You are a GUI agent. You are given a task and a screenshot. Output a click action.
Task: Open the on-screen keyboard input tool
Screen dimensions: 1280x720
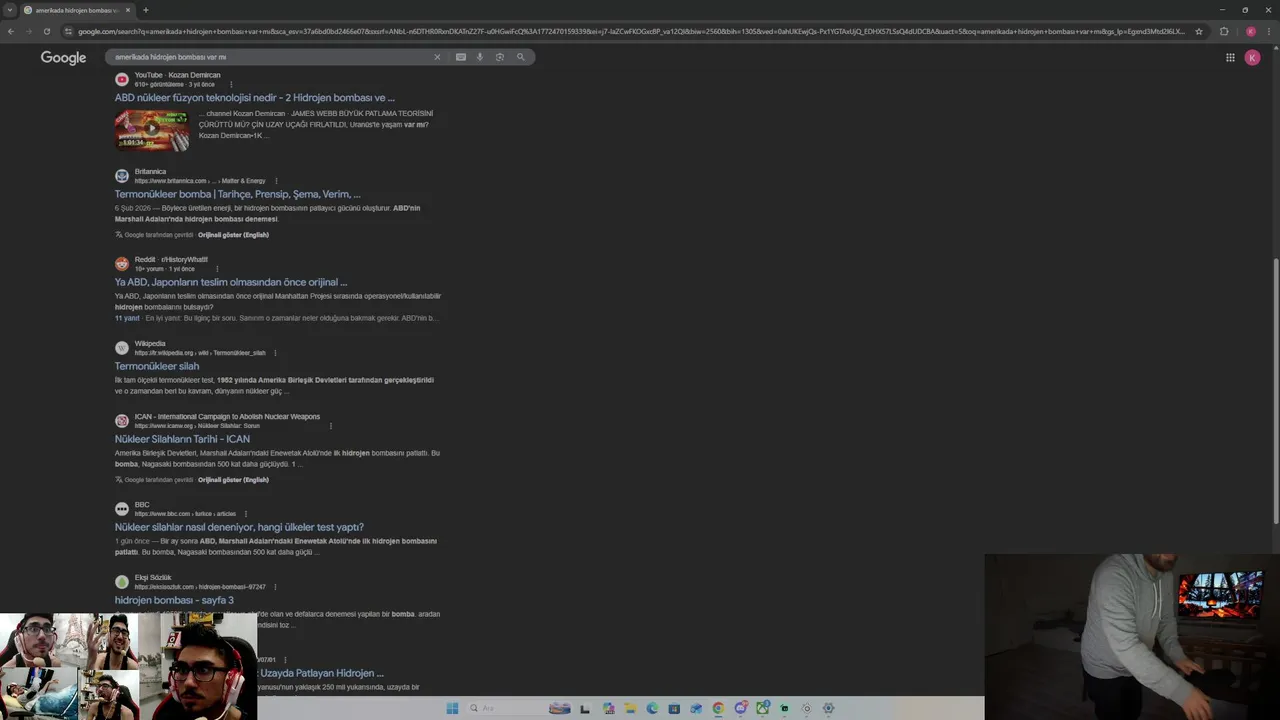click(x=460, y=57)
